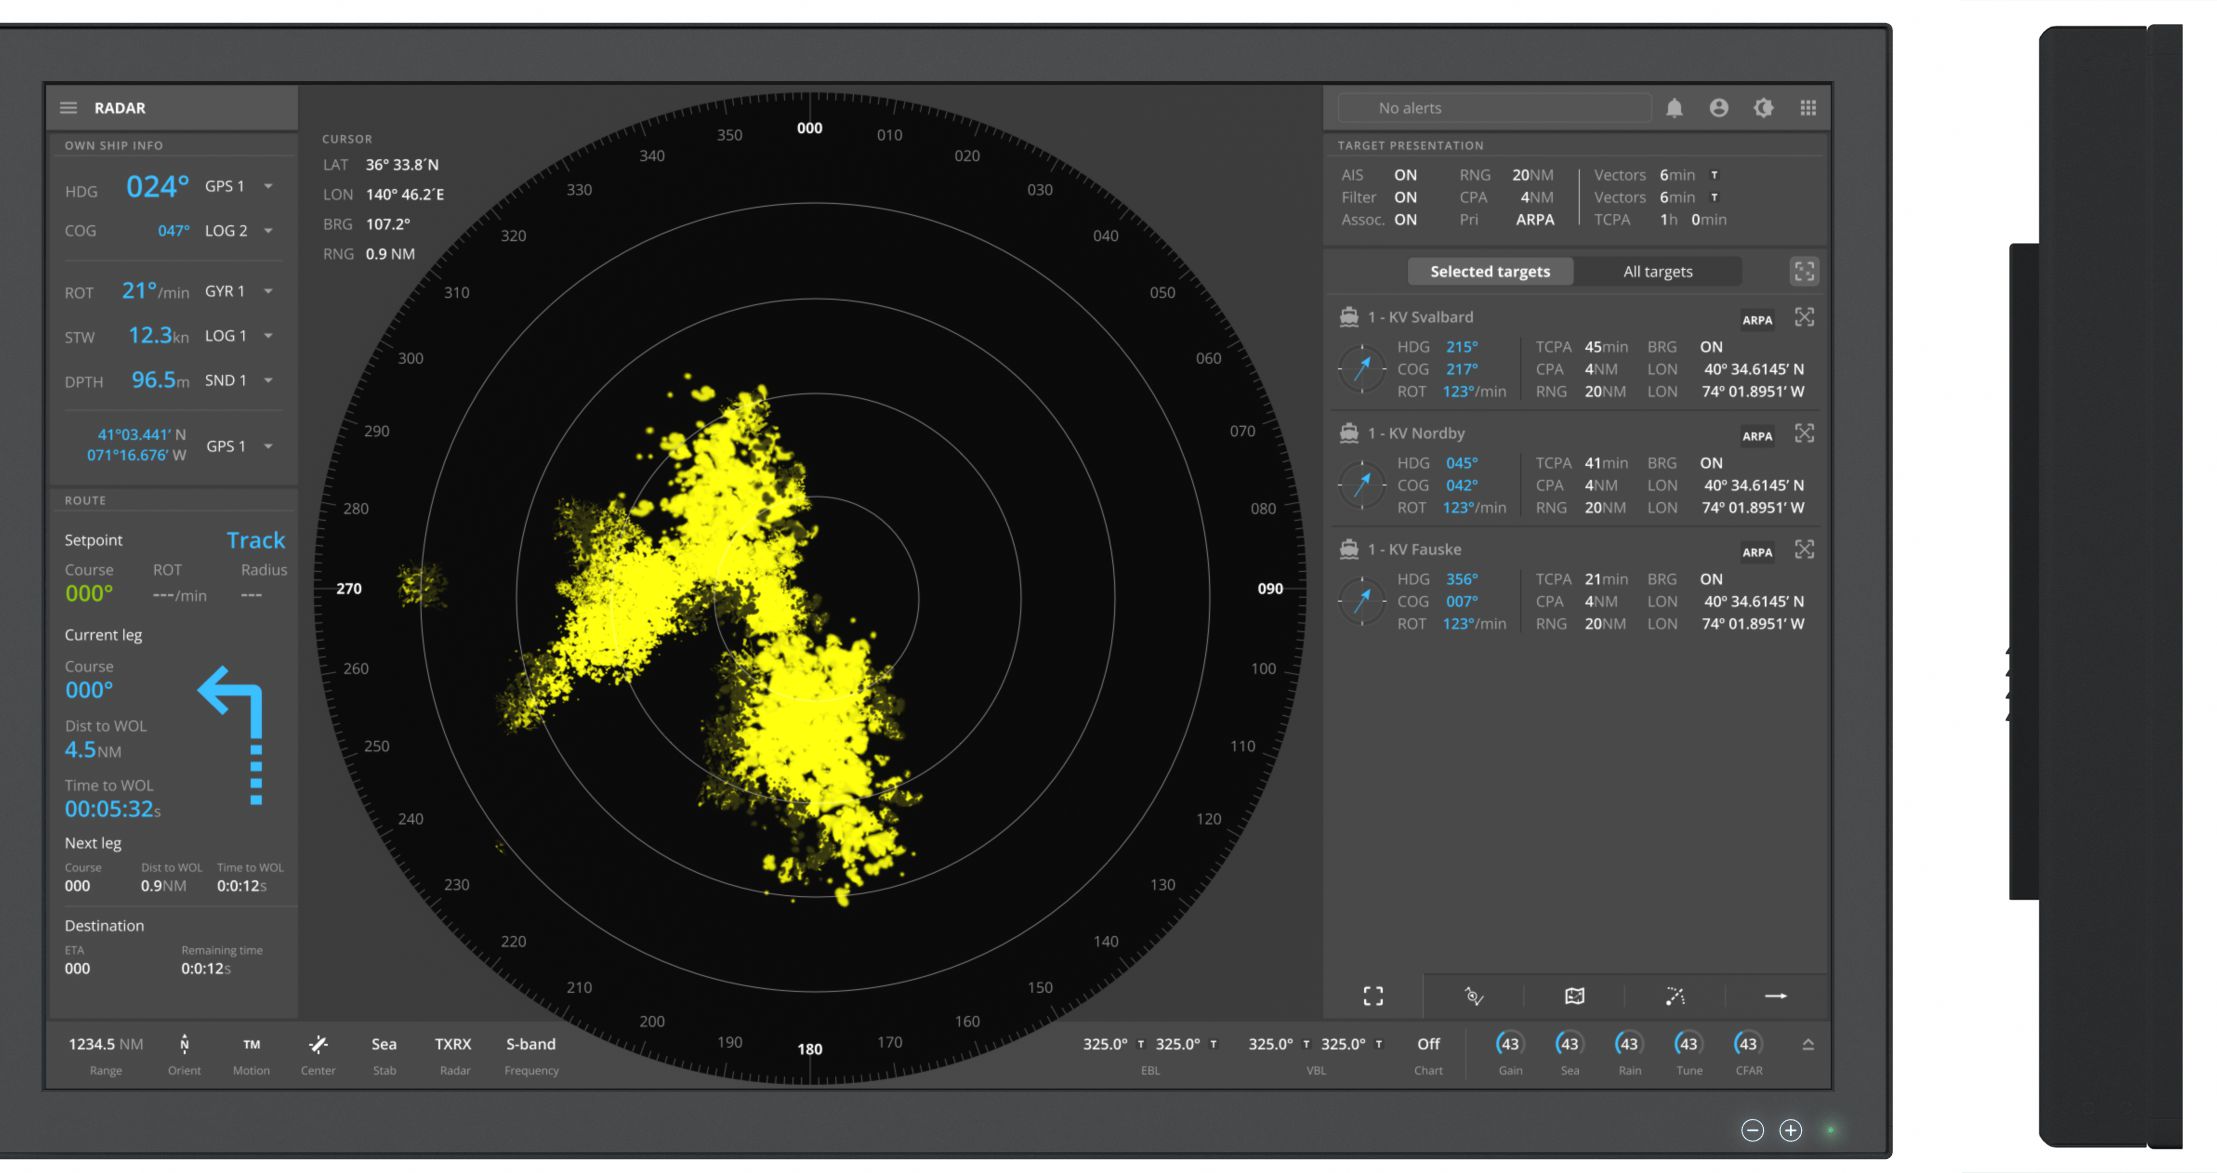Expand KV Svalbard target details icon
The width and height of the screenshot is (2217, 1173).
(1803, 317)
